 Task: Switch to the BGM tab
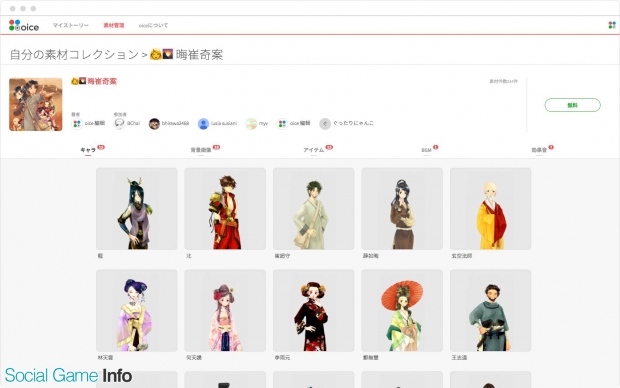pos(426,150)
